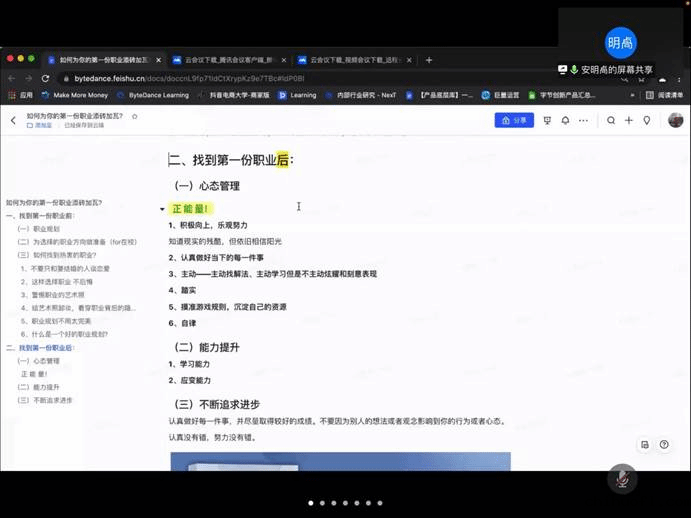Screen dimensions: 691x518
Task: Open search with the magnifier icon
Action: [x=611, y=120]
